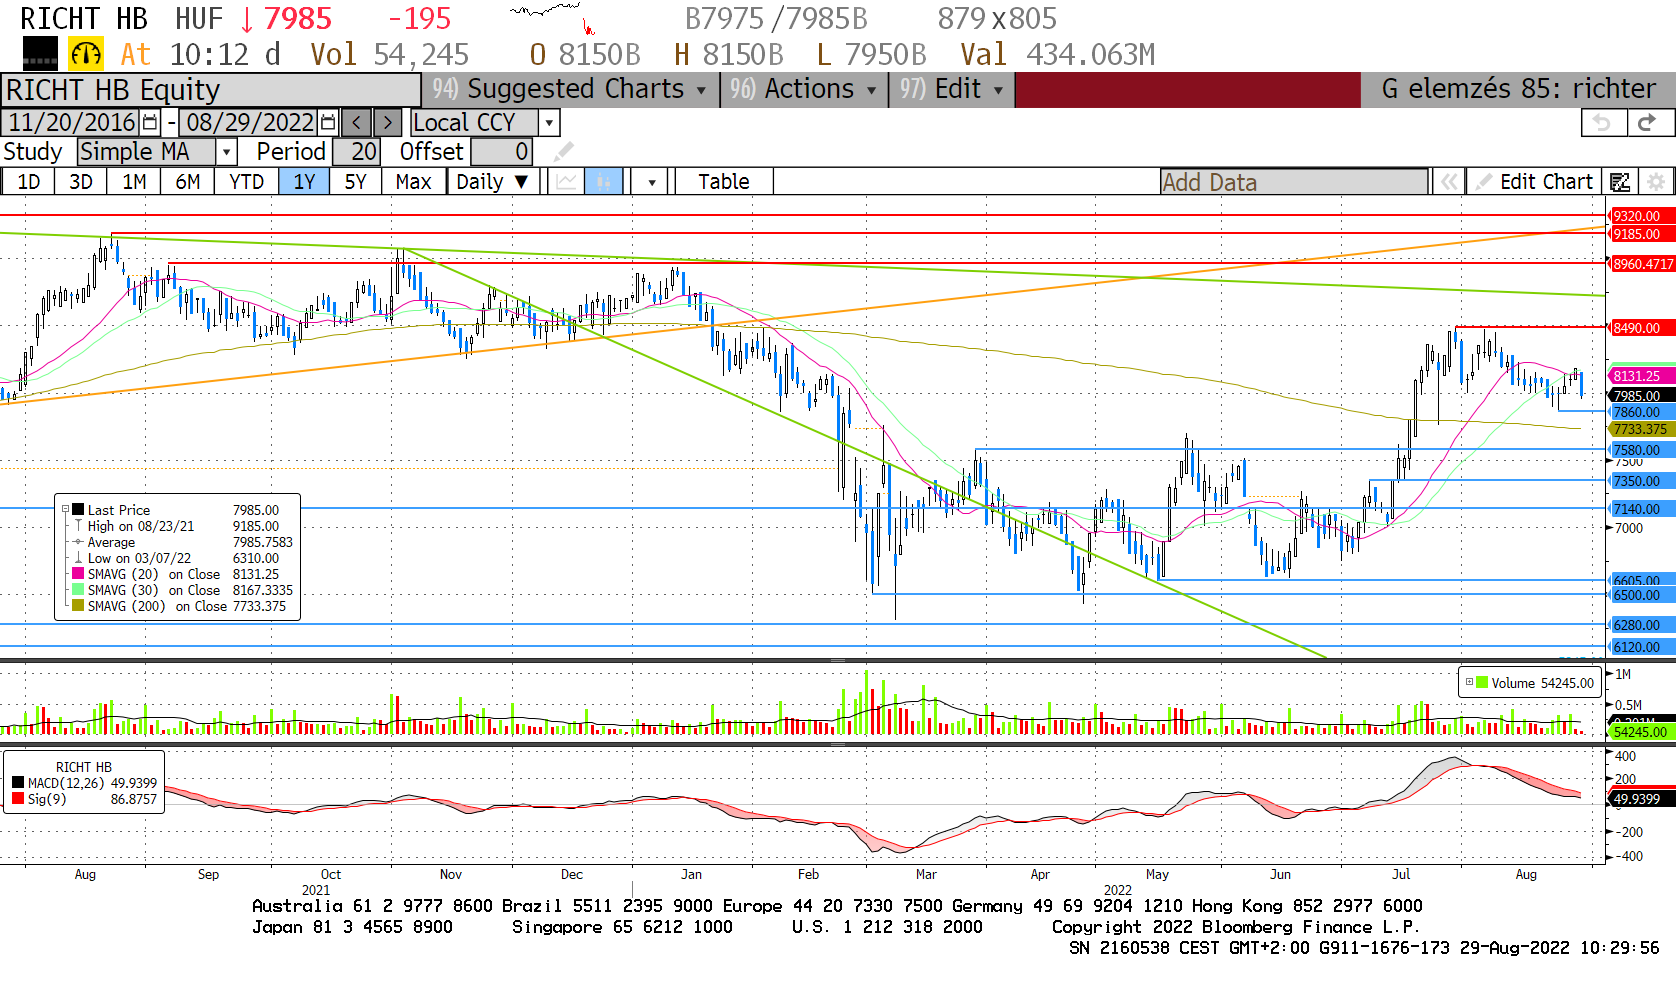The height and width of the screenshot is (991, 1676).
Task: Select the 1Y range tab
Action: pyautogui.click(x=304, y=182)
